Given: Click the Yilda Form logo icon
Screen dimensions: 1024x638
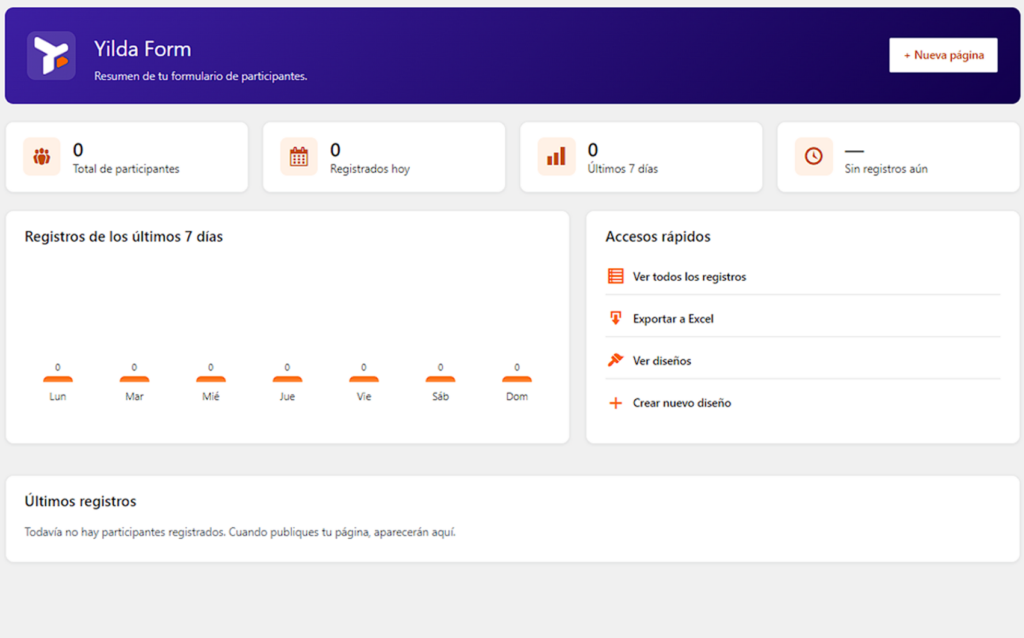Looking at the screenshot, I should 51,56.
